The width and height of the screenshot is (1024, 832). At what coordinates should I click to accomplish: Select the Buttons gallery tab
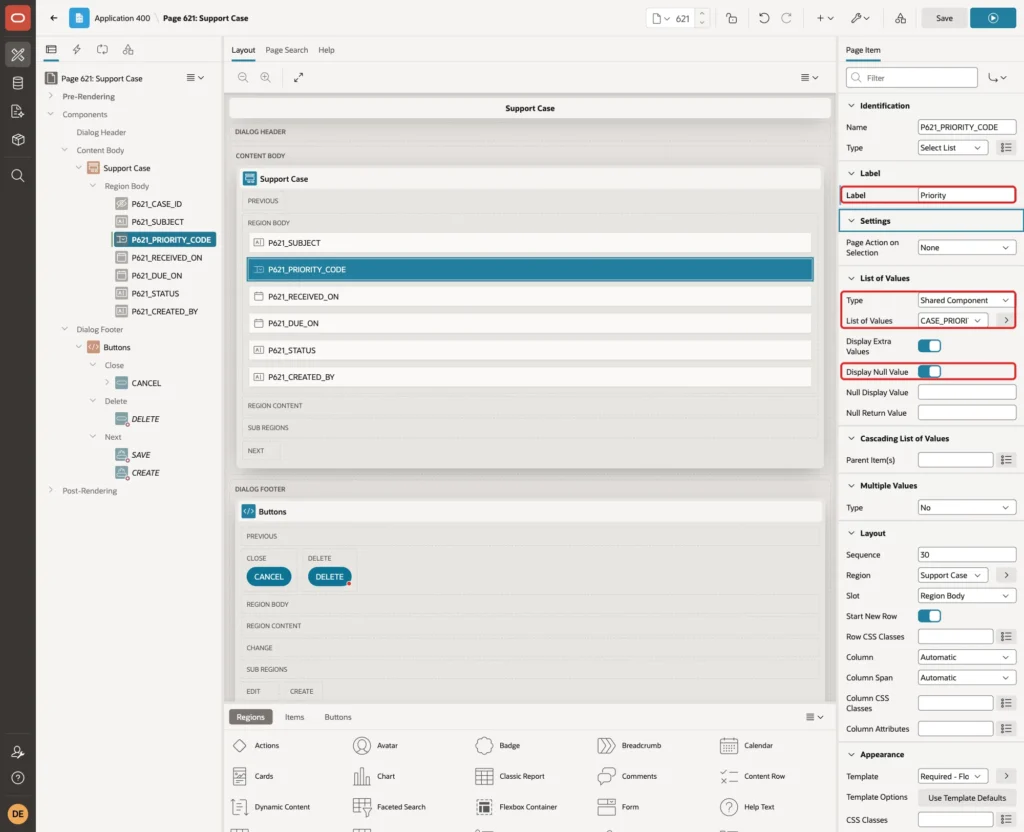coord(338,717)
